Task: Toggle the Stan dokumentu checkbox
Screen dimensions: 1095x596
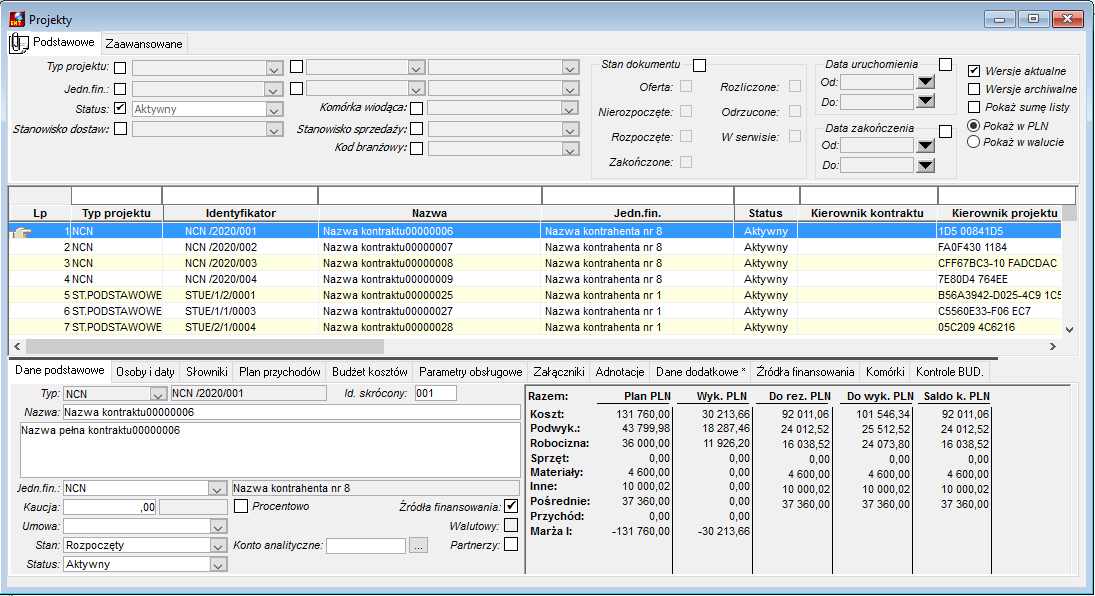Action: click(x=699, y=65)
